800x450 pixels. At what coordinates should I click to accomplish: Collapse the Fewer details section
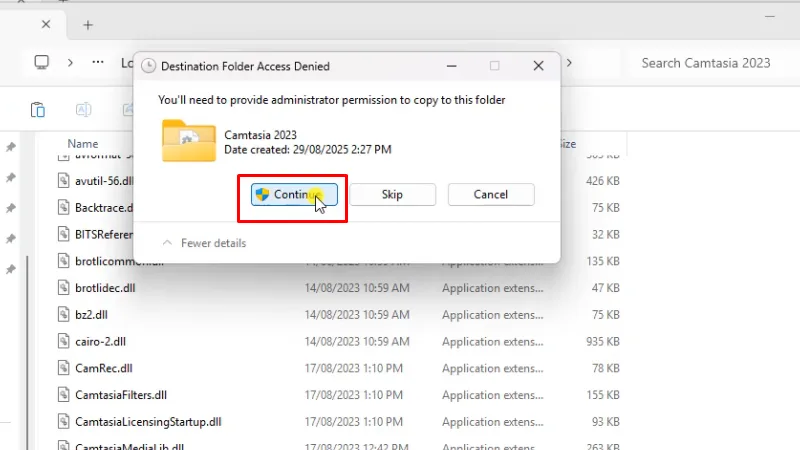204,243
